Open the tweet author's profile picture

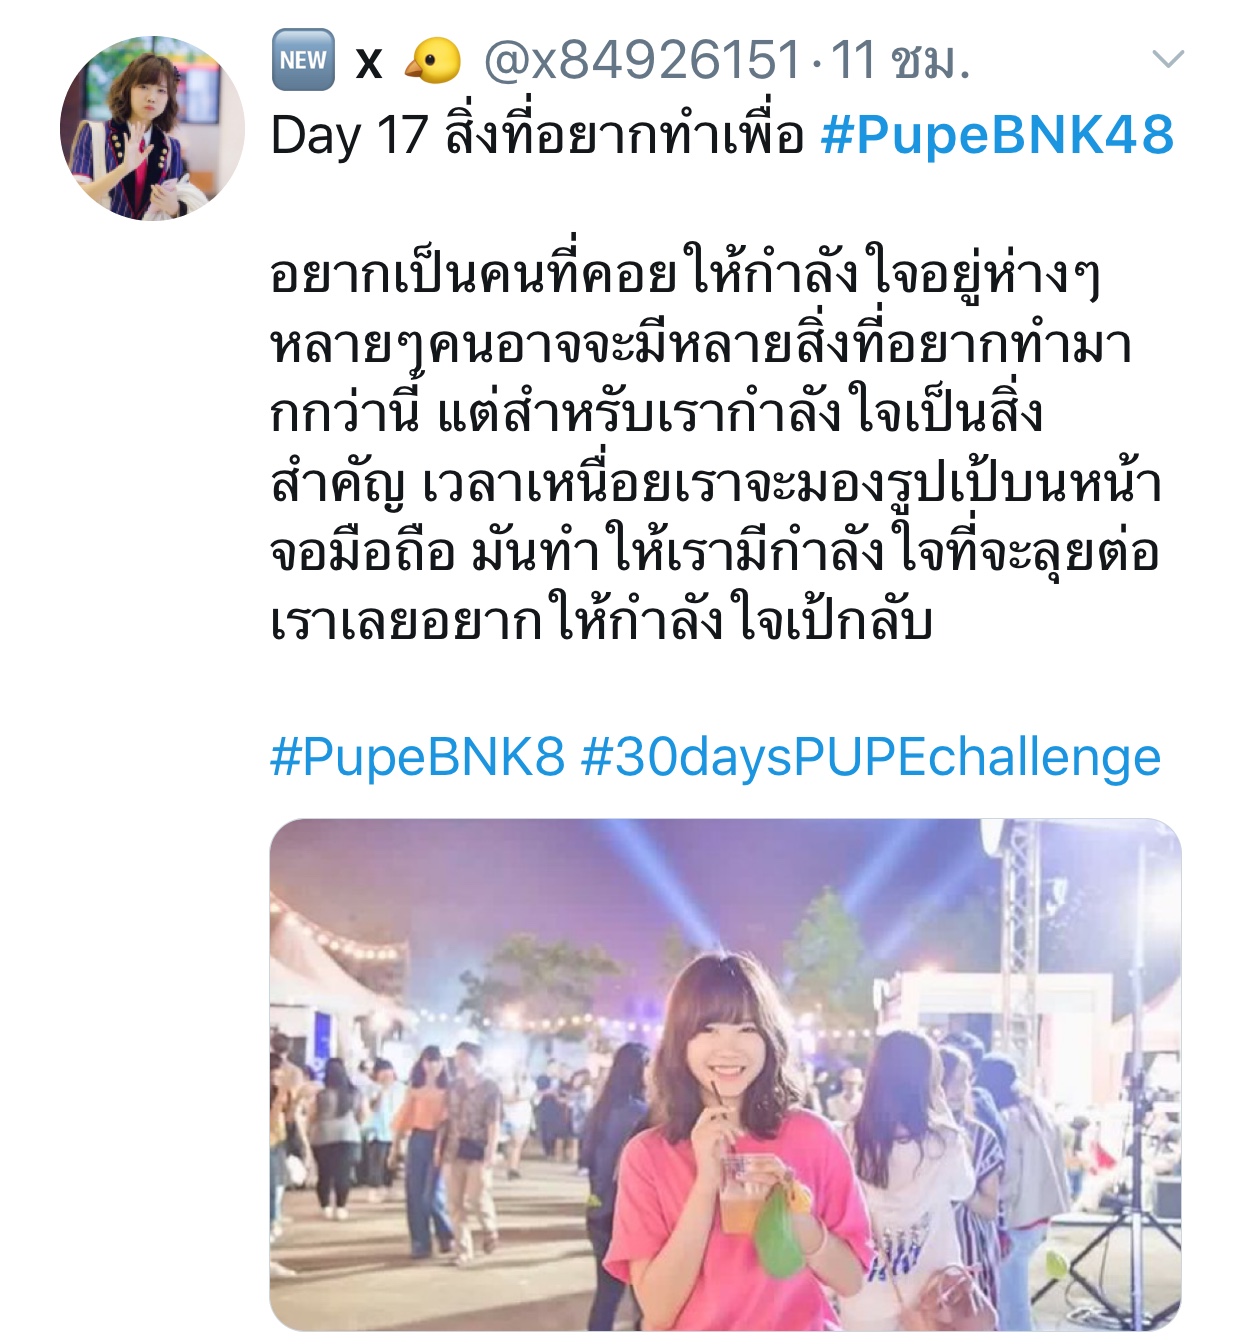[x=152, y=128]
